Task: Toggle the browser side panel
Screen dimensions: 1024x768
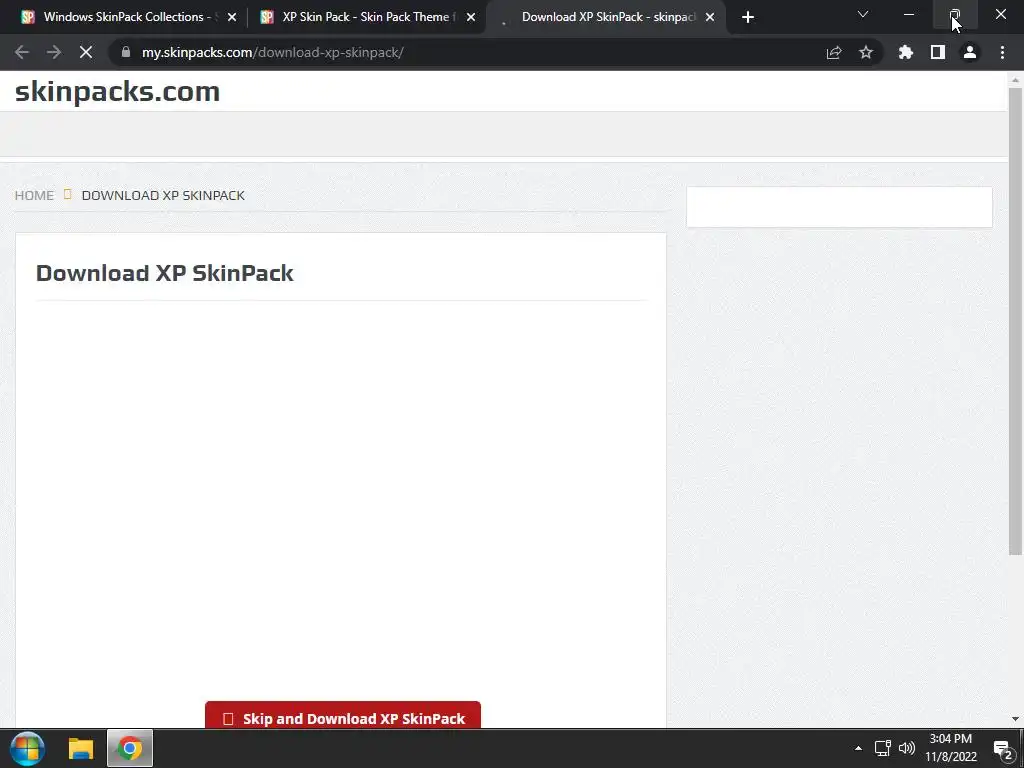Action: point(938,52)
